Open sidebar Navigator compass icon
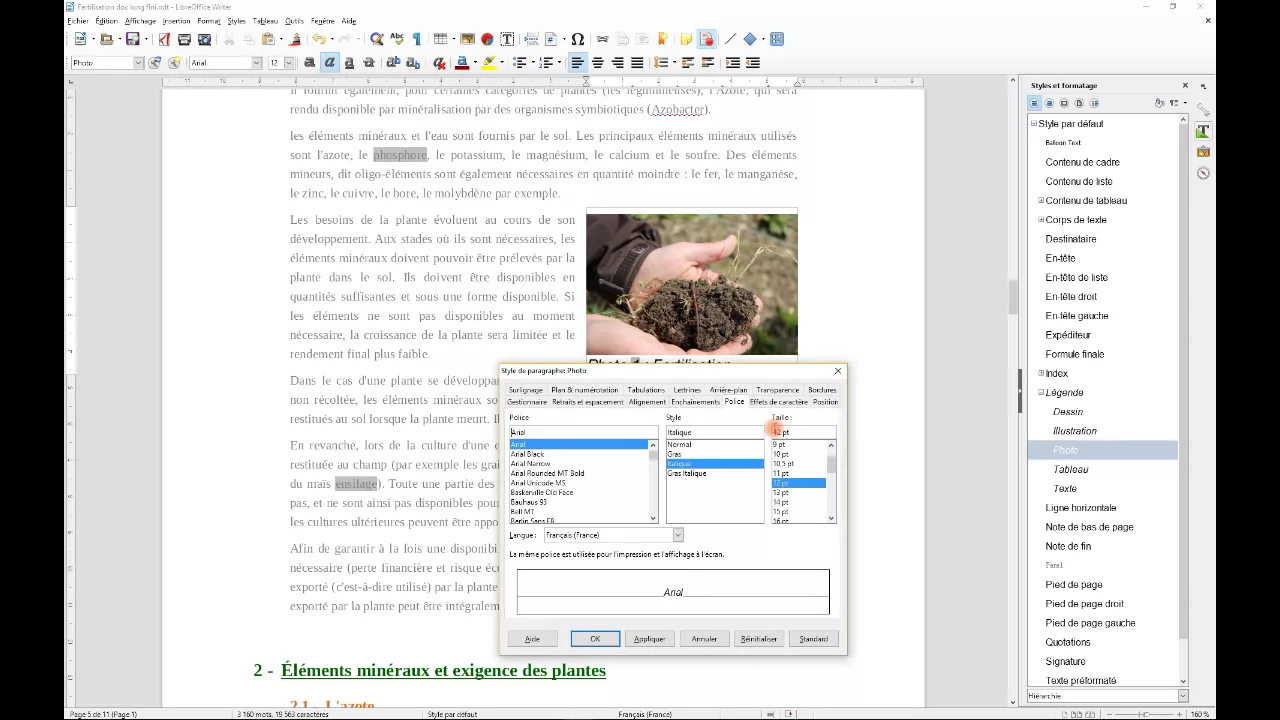Image resolution: width=1280 pixels, height=720 pixels. [x=1203, y=173]
